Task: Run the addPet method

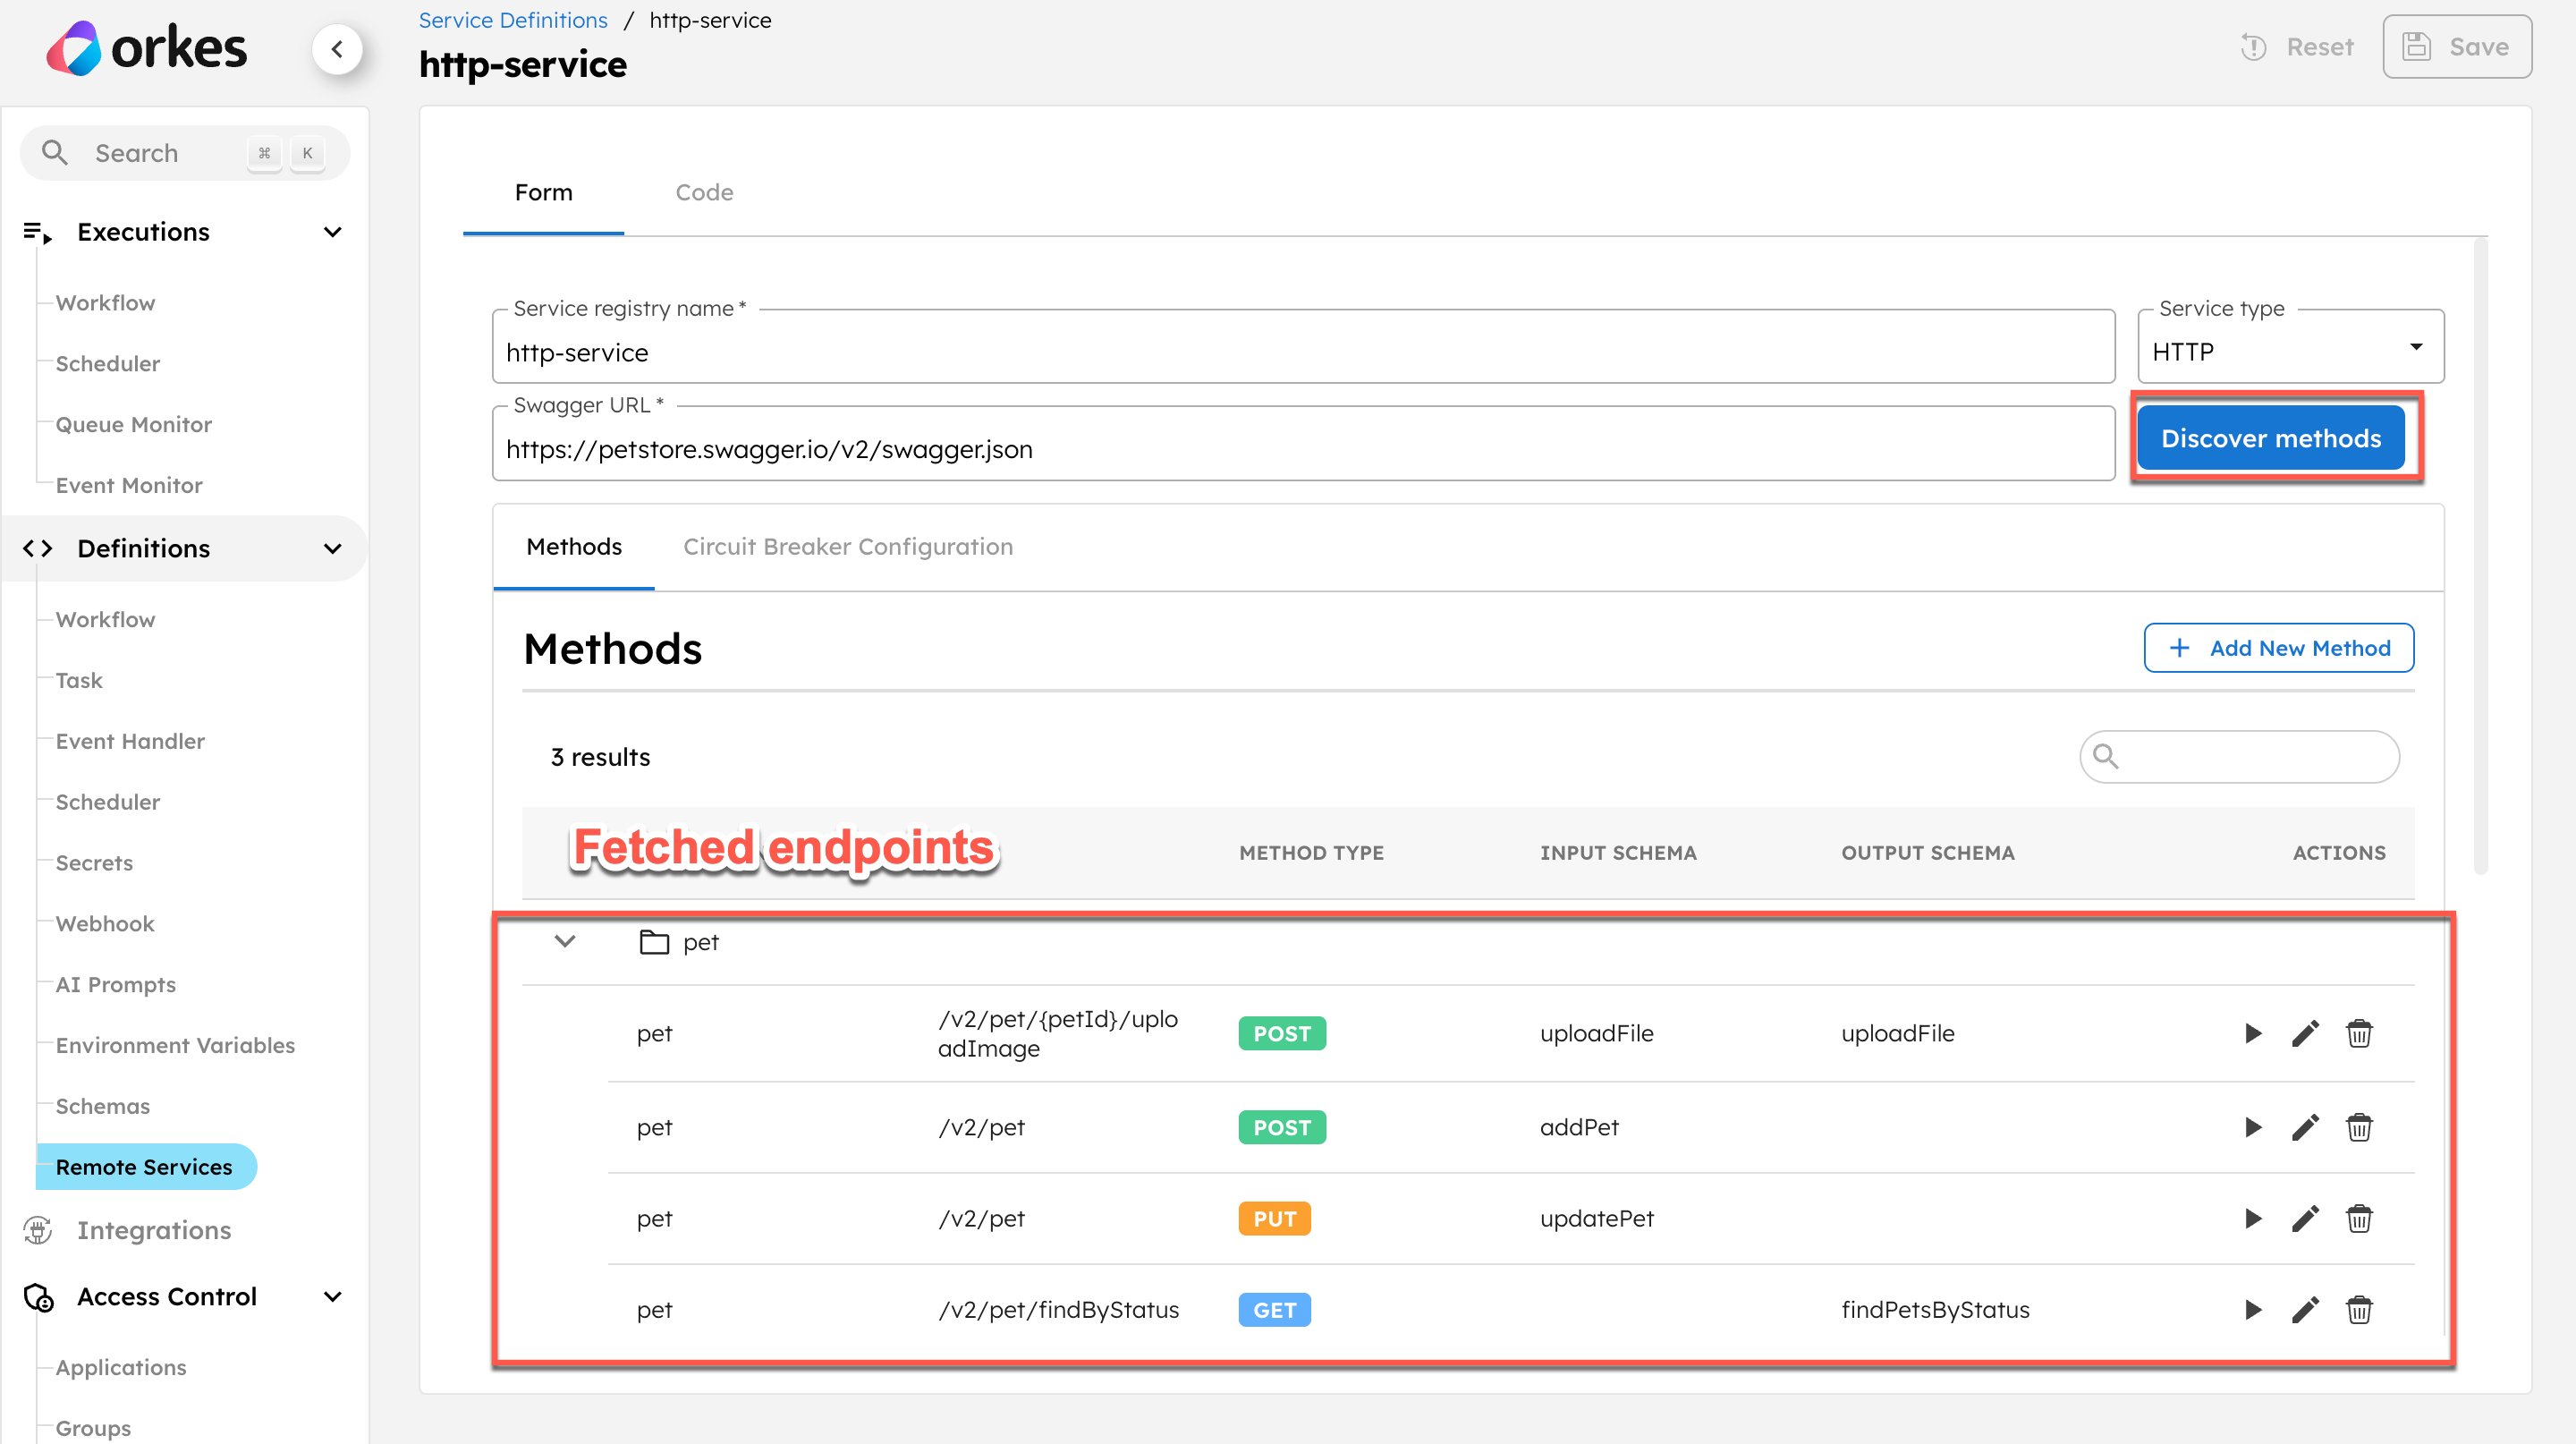Action: 2252,1127
